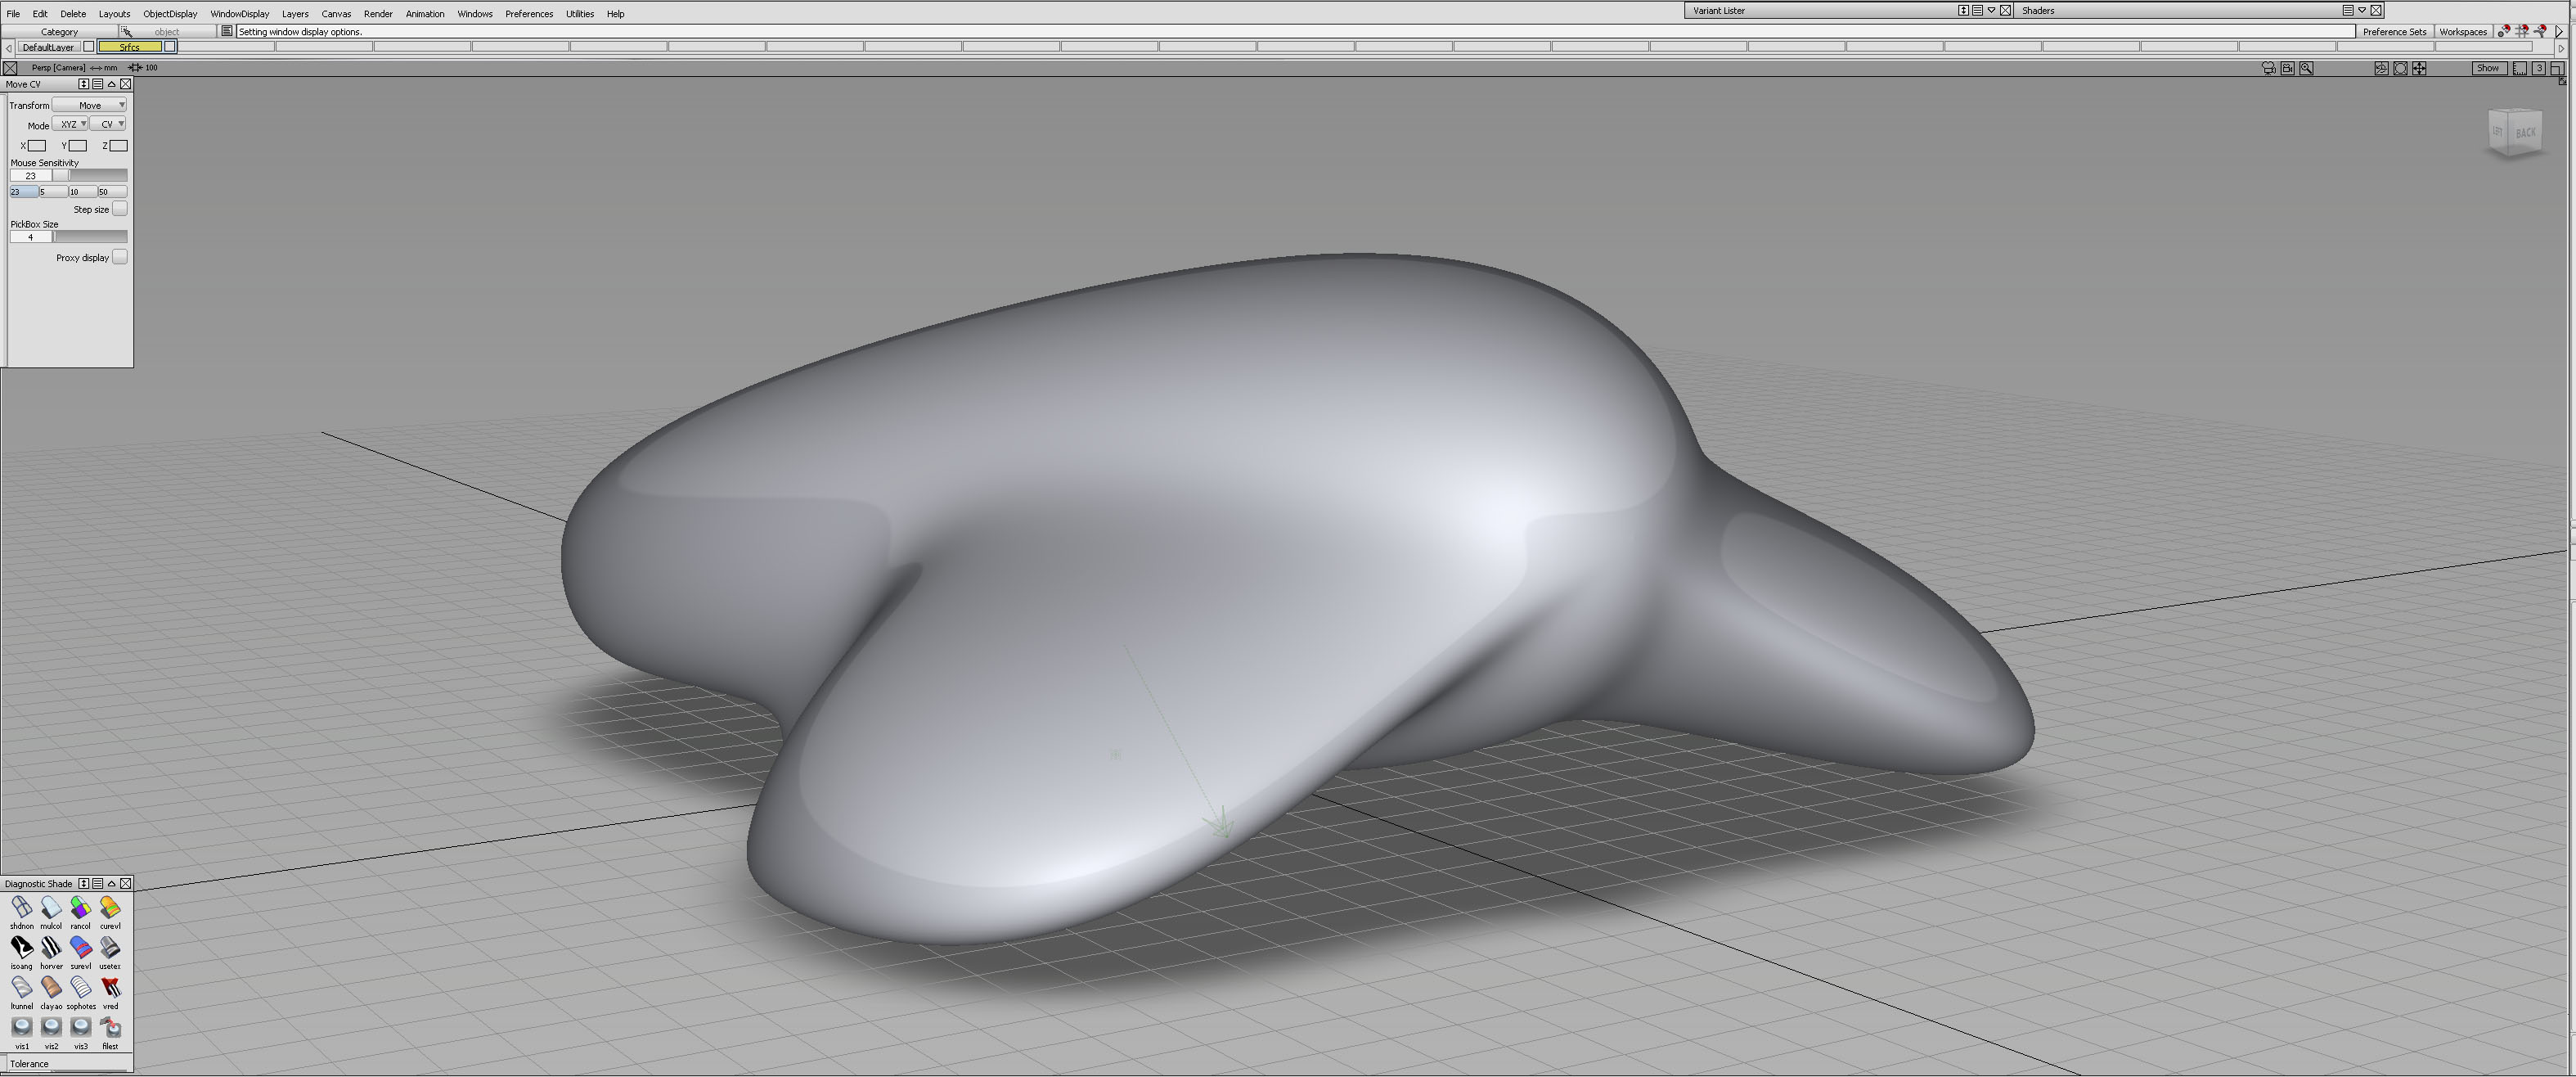Click the Workspaces button
Image resolution: width=2576 pixels, height=1077 pixels.
[2463, 32]
